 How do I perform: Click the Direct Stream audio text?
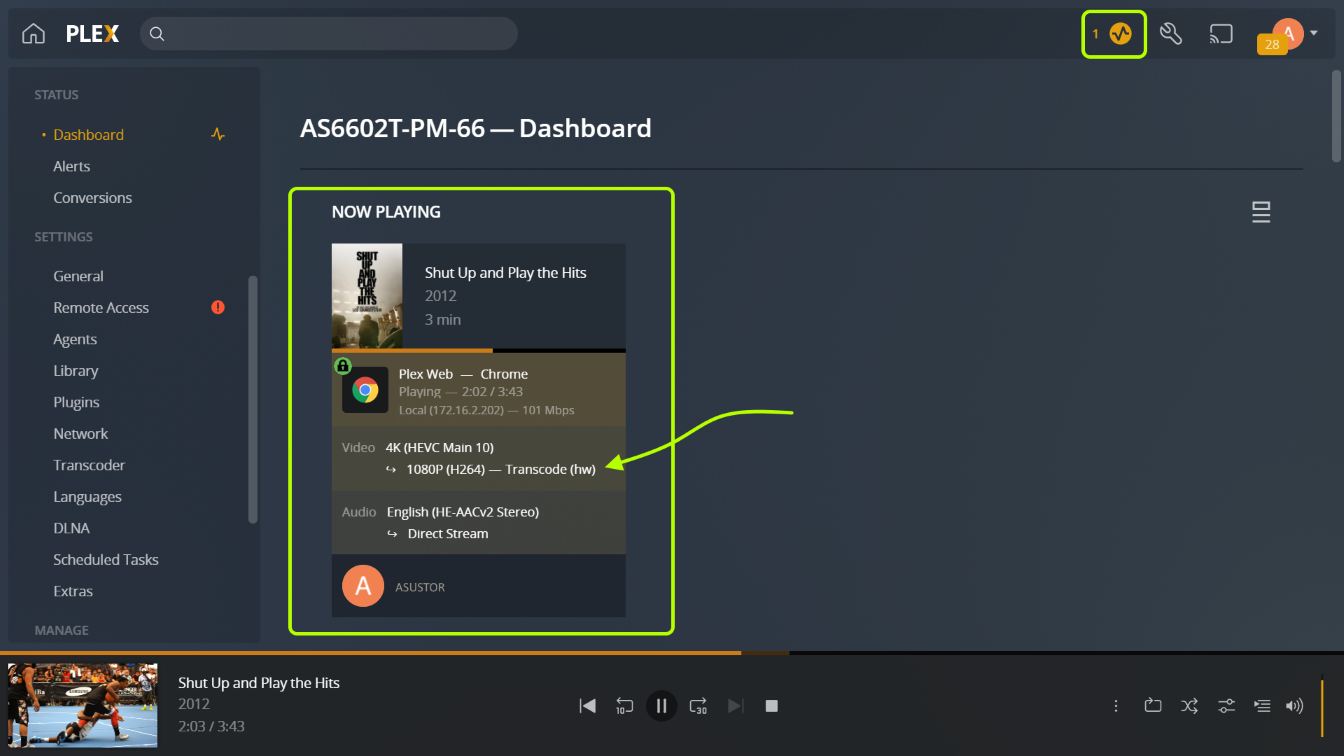point(448,534)
